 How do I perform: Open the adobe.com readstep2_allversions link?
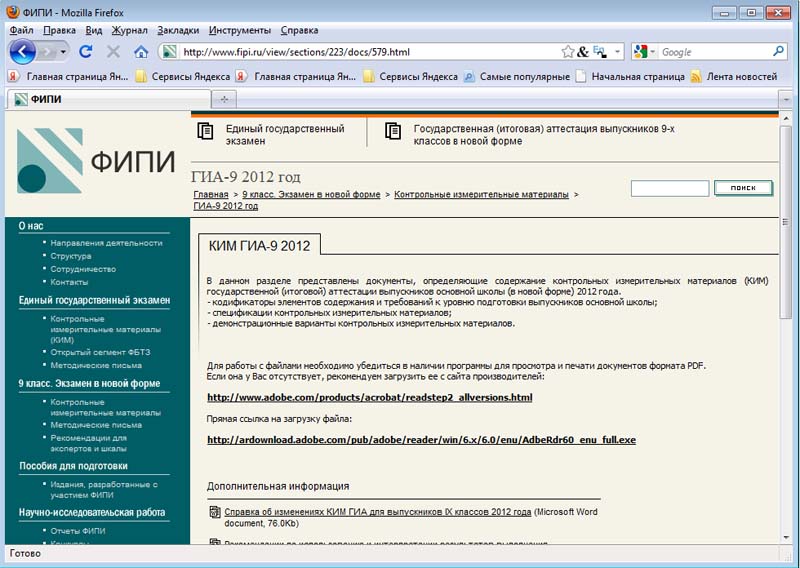tap(369, 398)
